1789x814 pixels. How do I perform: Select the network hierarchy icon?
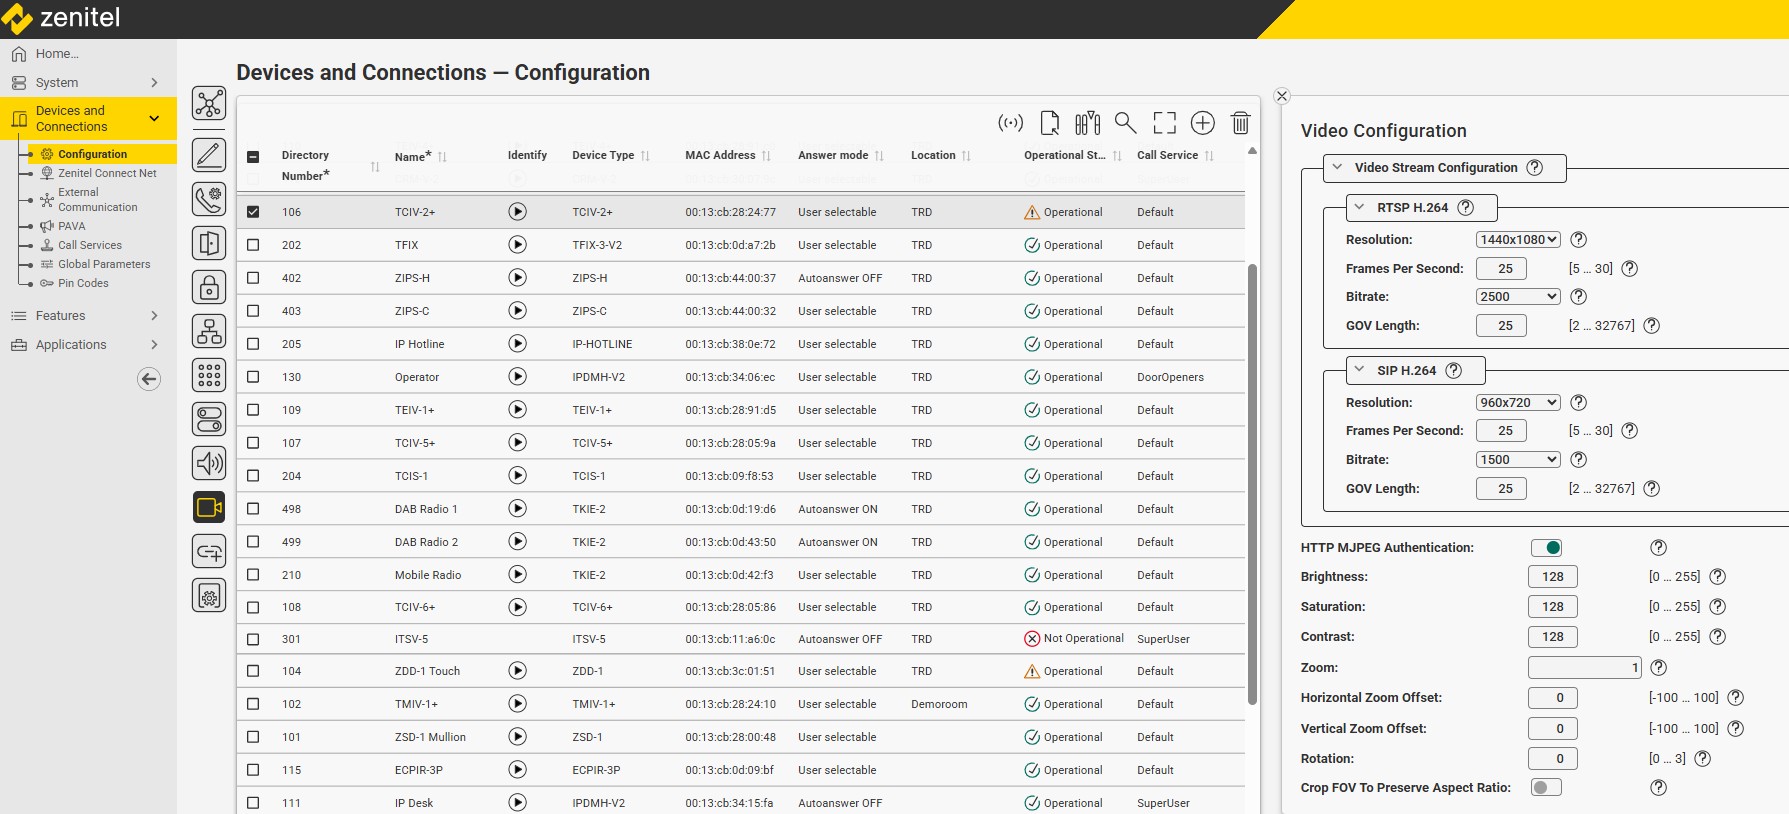[209, 331]
